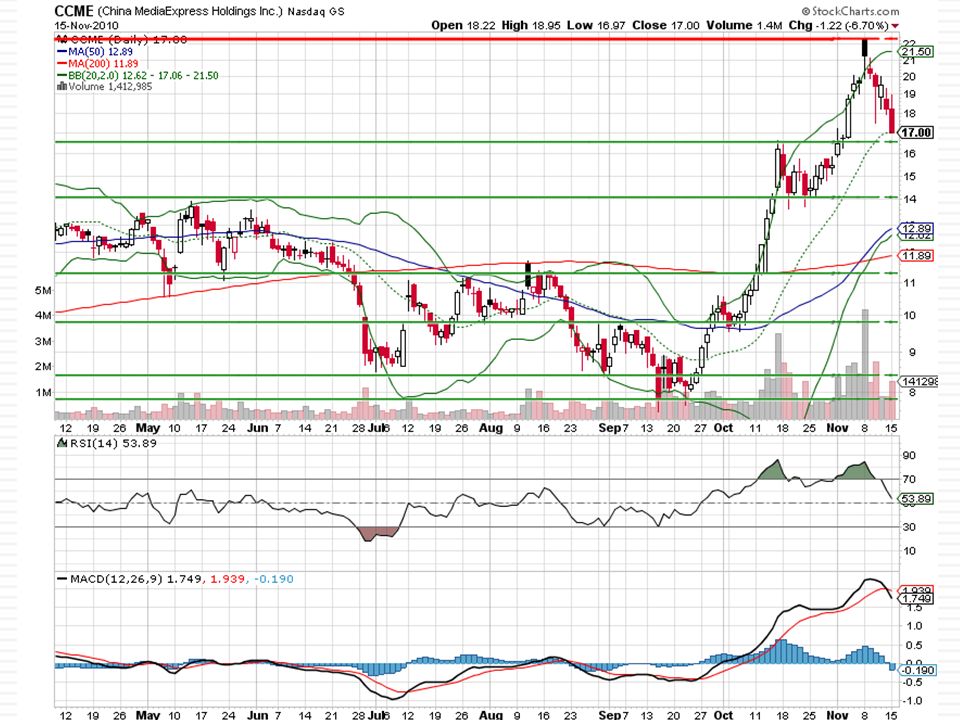Click the boxed 11.89 MA(200) tag on the price axis

(x=917, y=256)
